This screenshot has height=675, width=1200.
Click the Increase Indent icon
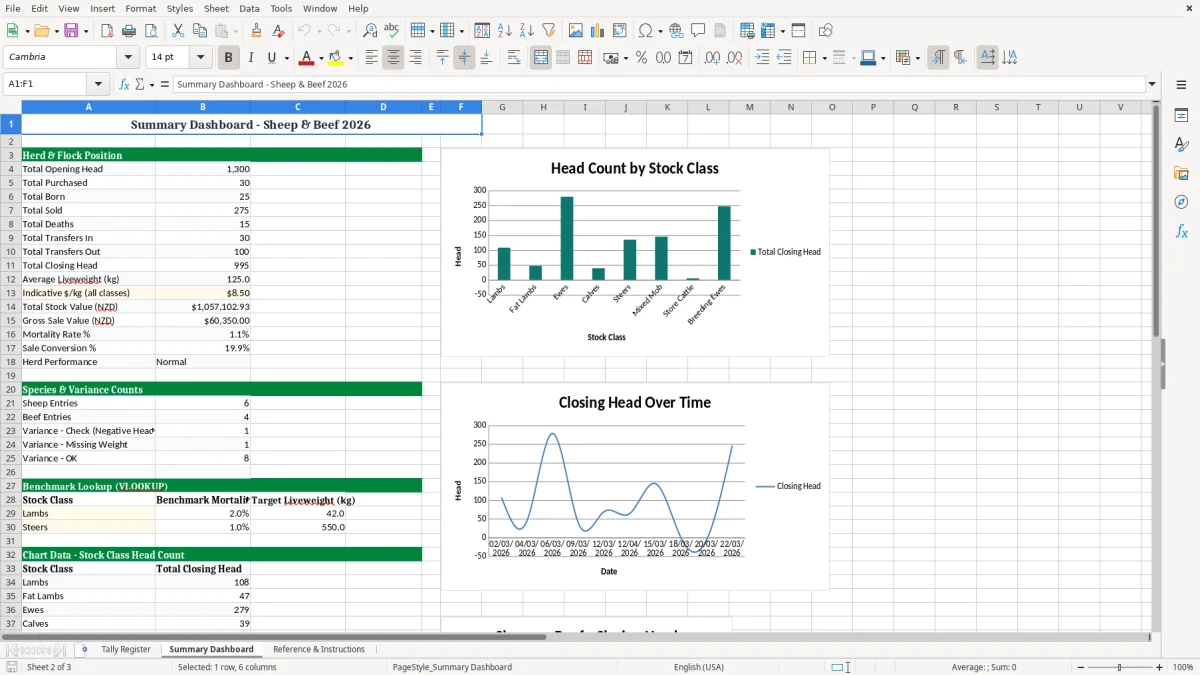pyautogui.click(x=762, y=58)
